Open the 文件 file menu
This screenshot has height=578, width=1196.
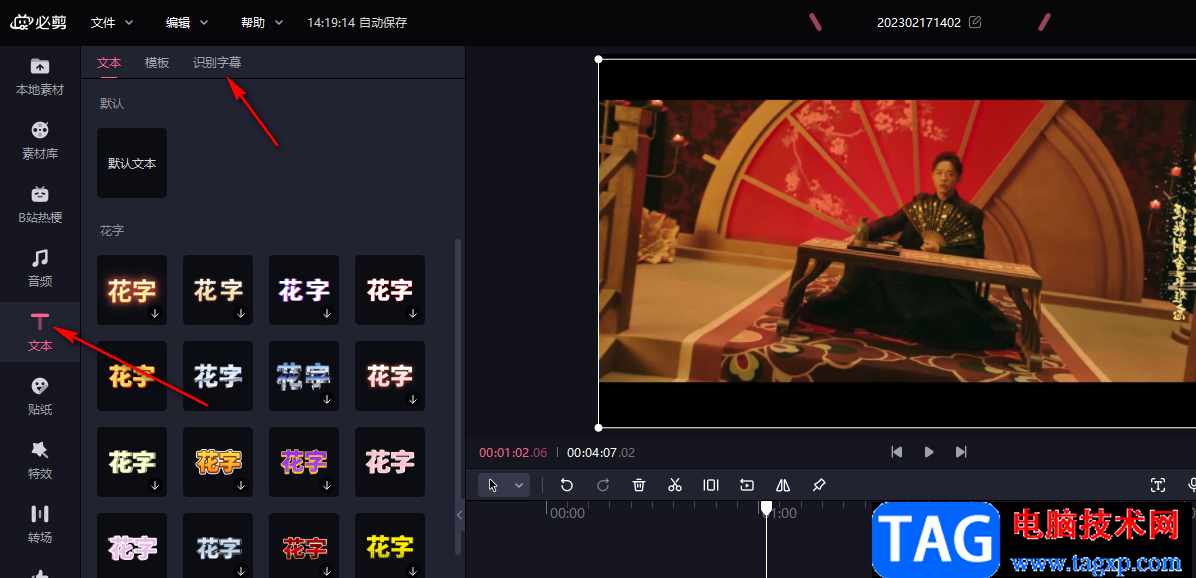click(x=112, y=22)
